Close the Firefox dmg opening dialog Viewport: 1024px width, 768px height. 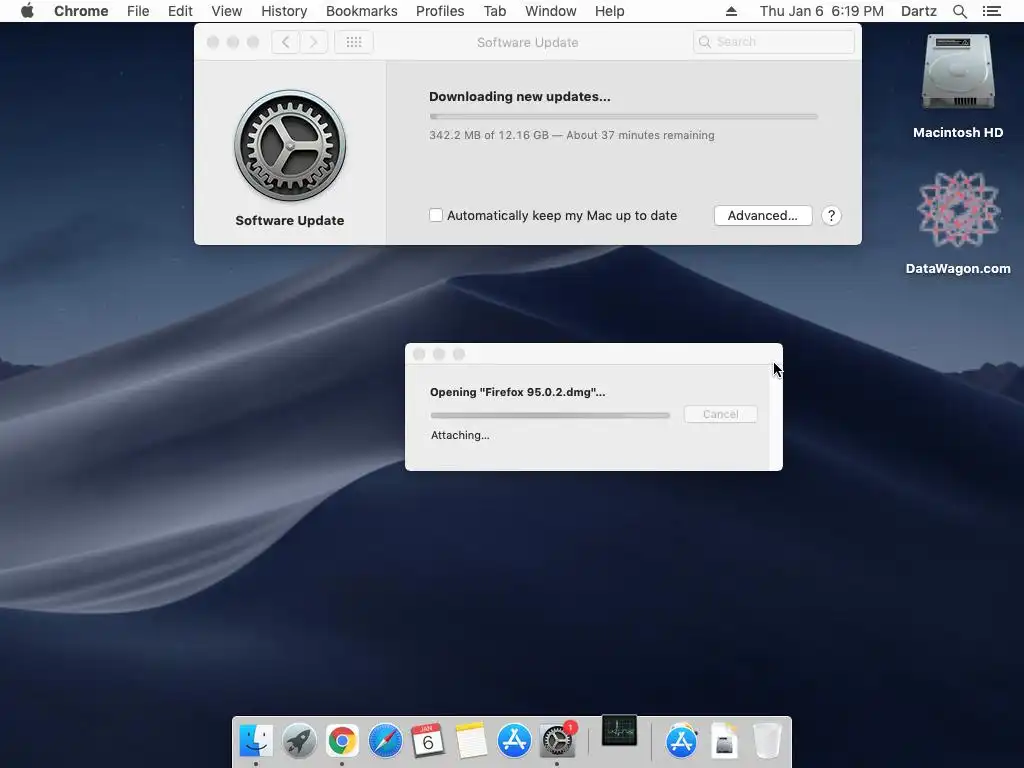[x=419, y=354]
